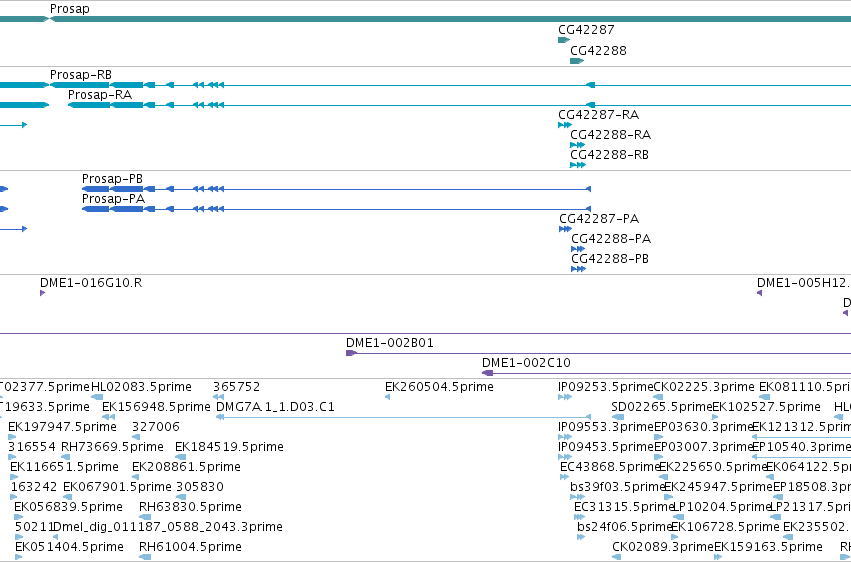This screenshot has width=851, height=562.
Task: Select the CK02225.3prime label
Action: click(x=704, y=387)
